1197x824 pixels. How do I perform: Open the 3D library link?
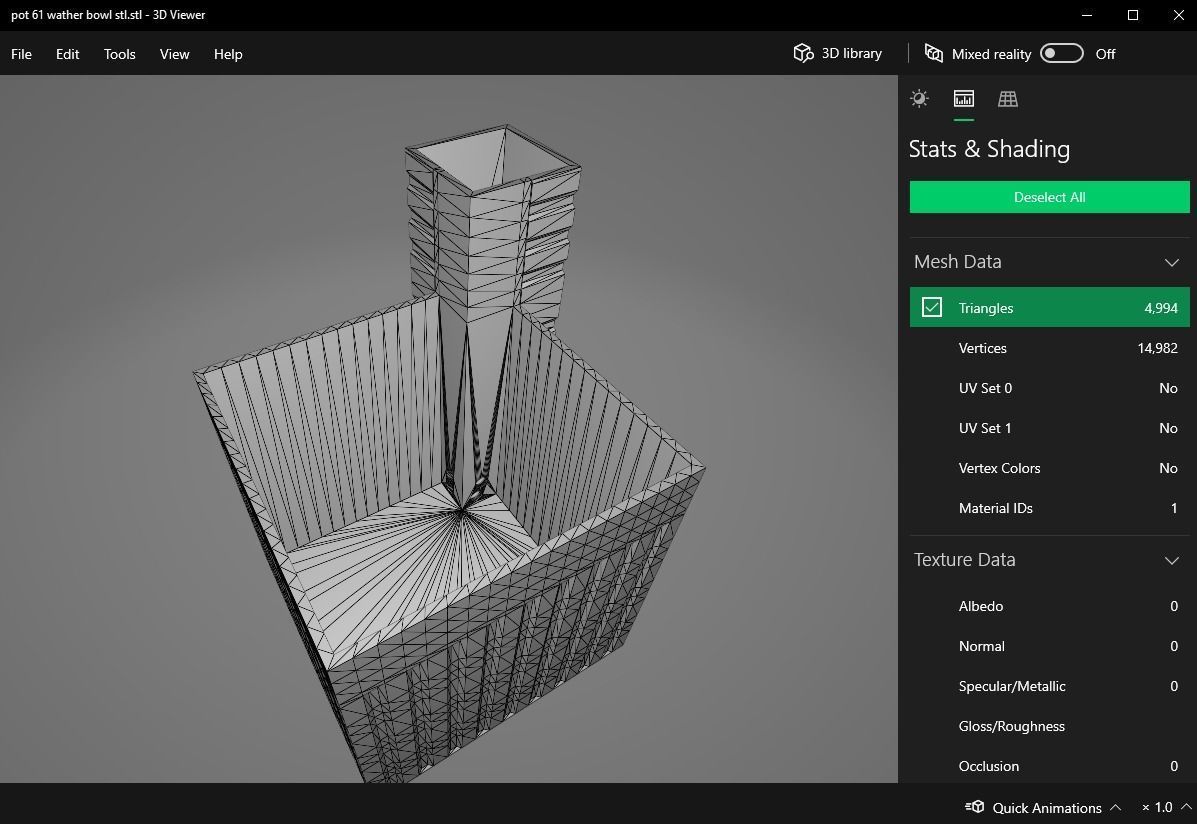851,53
